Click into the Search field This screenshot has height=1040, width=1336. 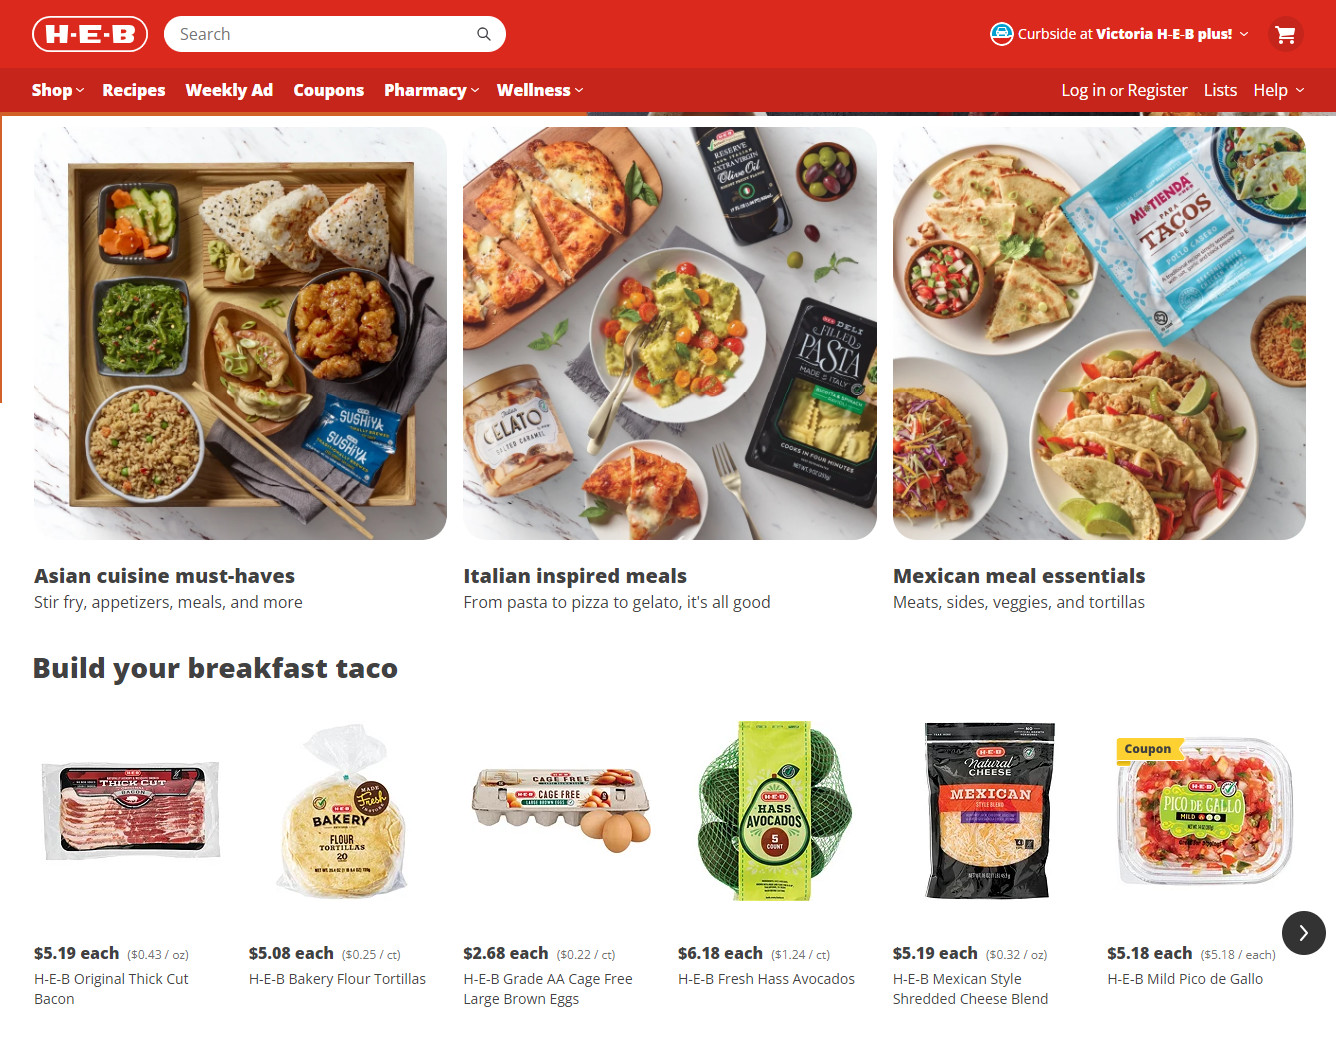322,34
